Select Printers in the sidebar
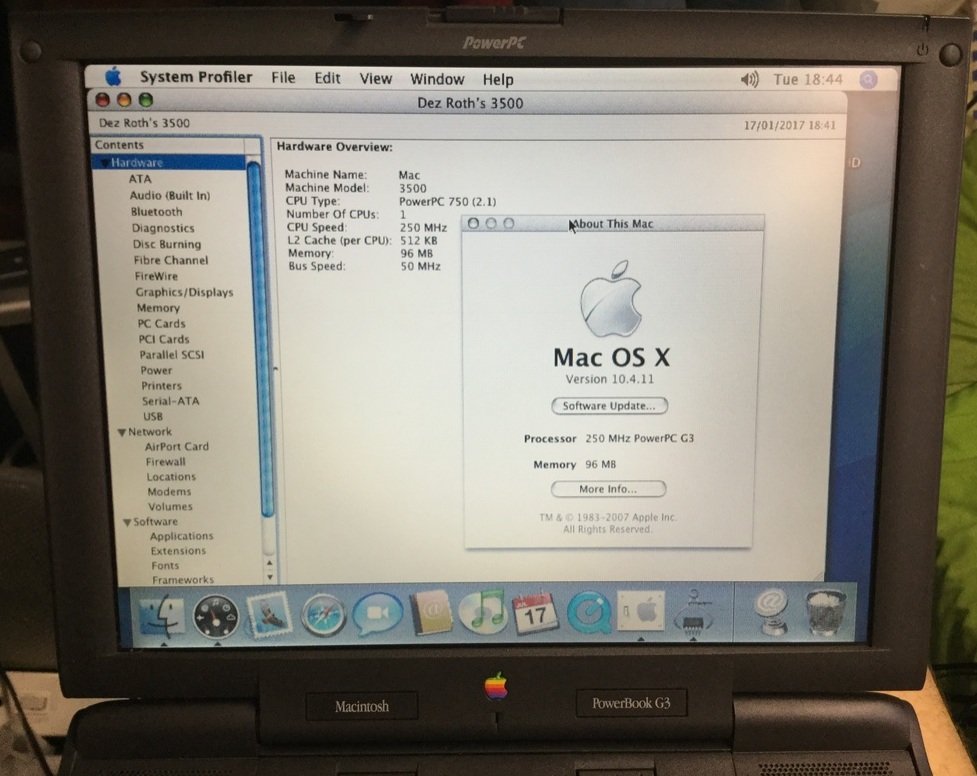The width and height of the screenshot is (977, 776). 161,386
